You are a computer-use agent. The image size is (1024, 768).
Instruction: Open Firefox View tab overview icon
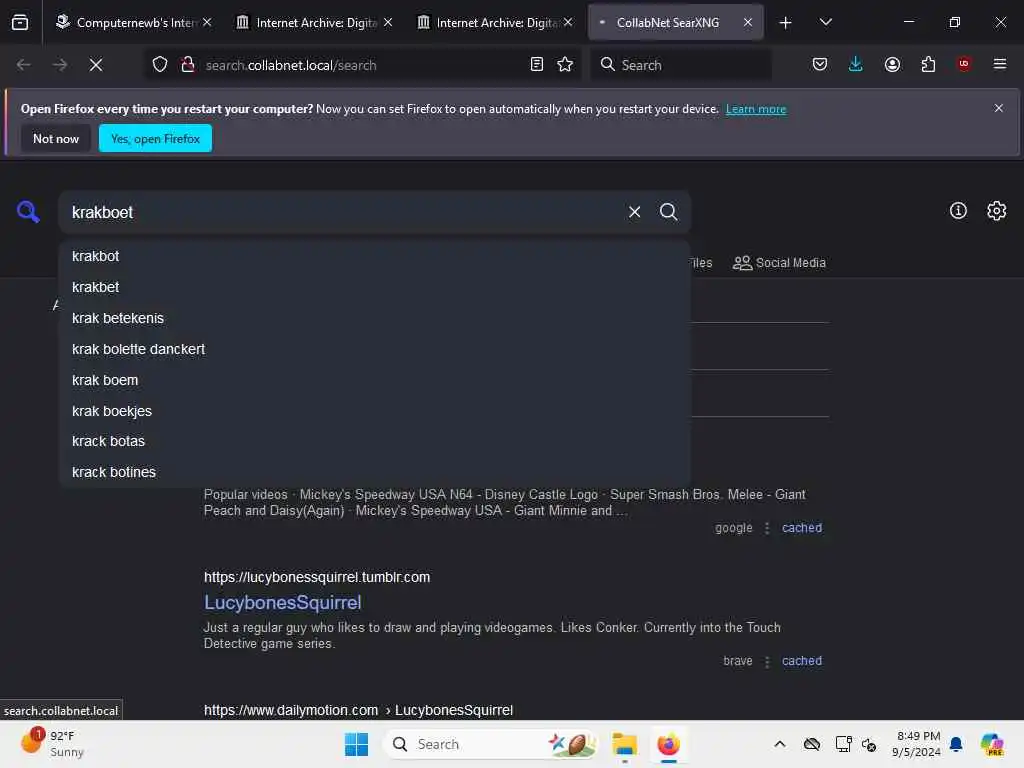20,22
